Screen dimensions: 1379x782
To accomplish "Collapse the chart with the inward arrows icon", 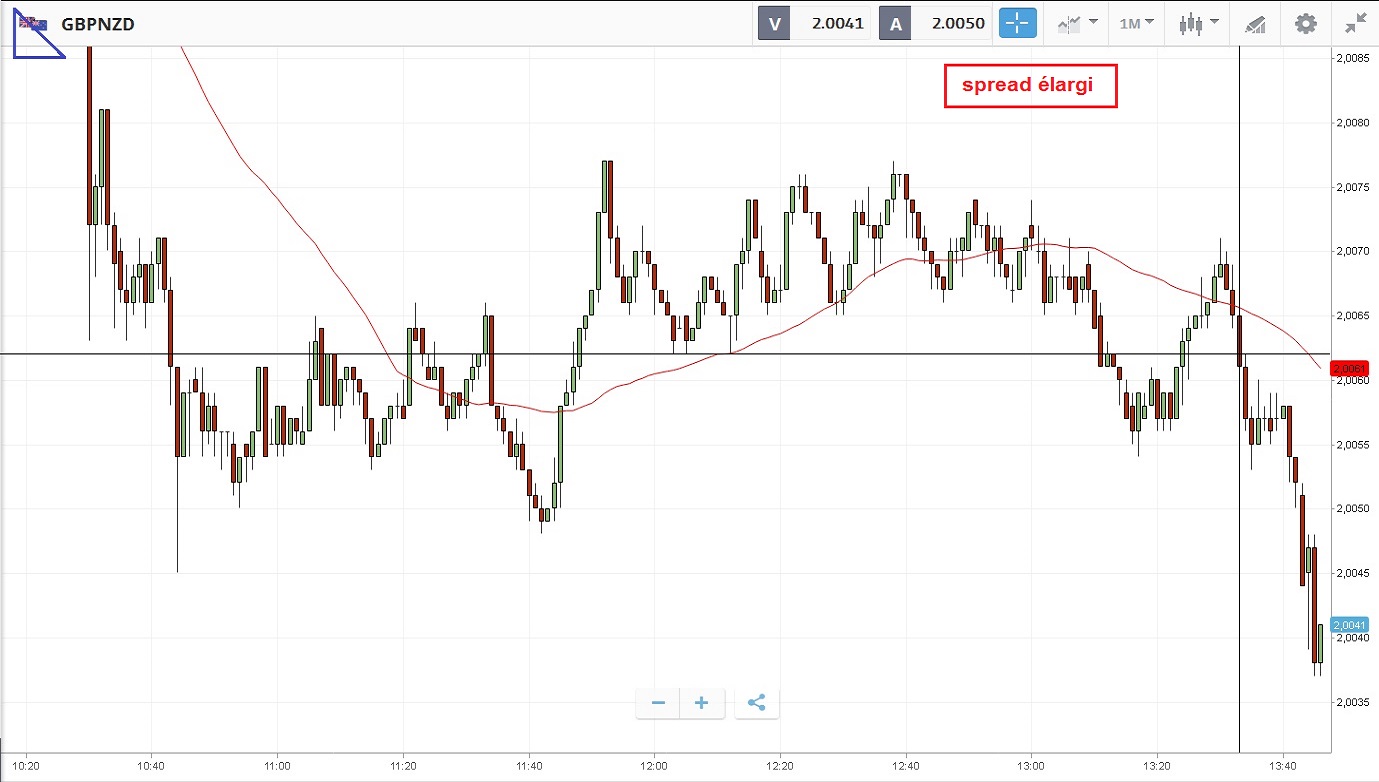I will coord(1356,23).
